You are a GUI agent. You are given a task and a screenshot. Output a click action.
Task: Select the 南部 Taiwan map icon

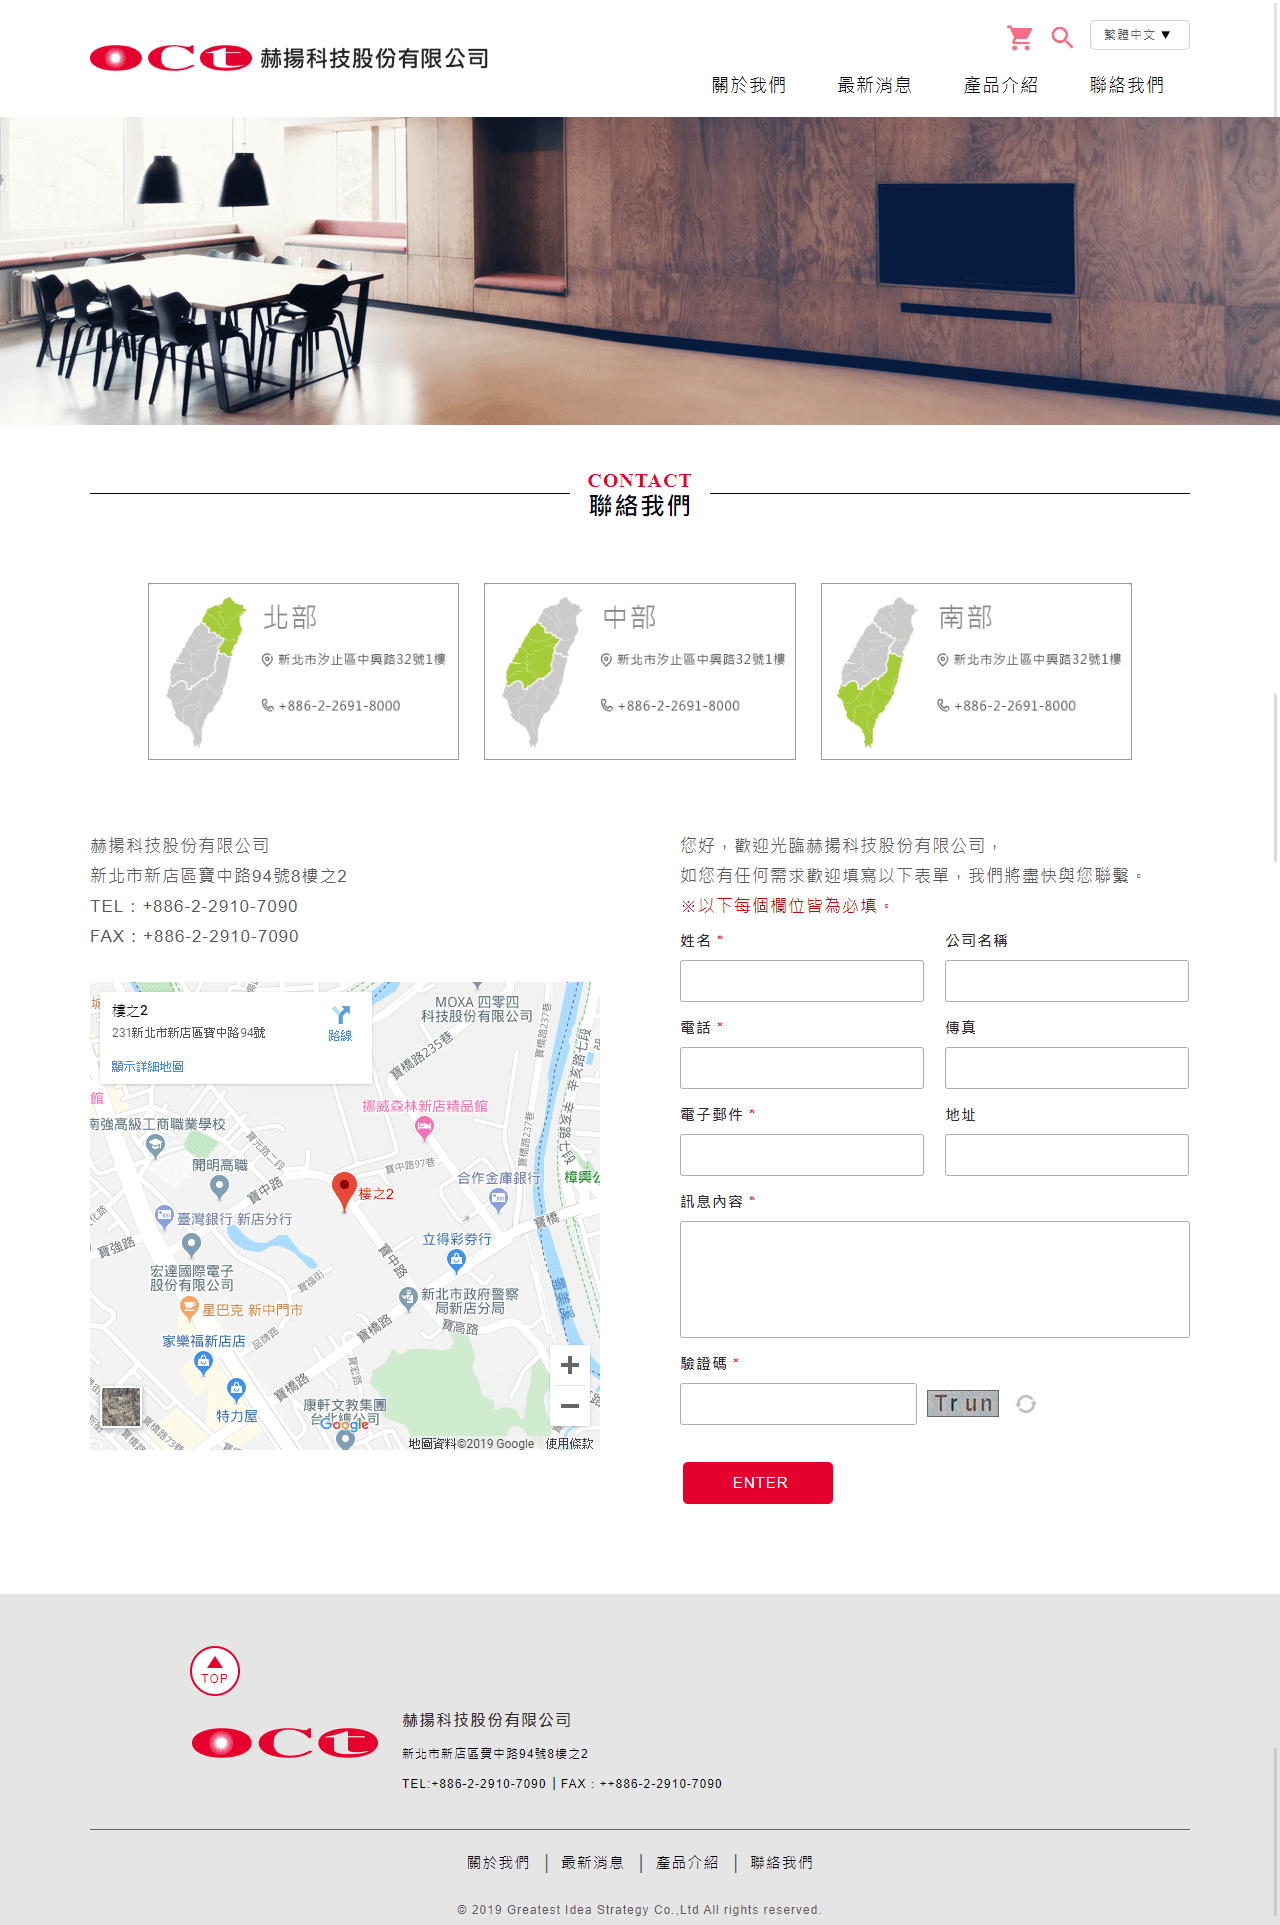(879, 672)
